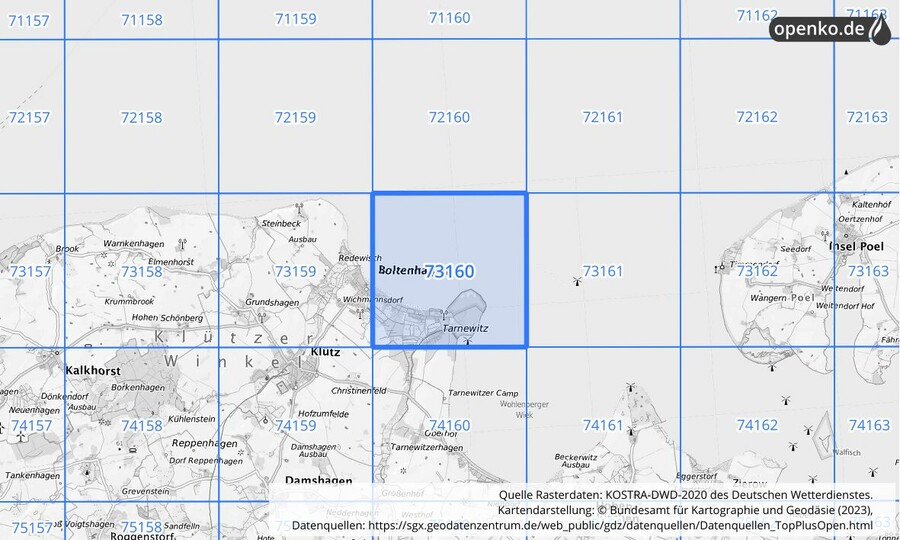Click grid cell label 72160
Image resolution: width=900 pixels, height=540 pixels.
tap(449, 117)
